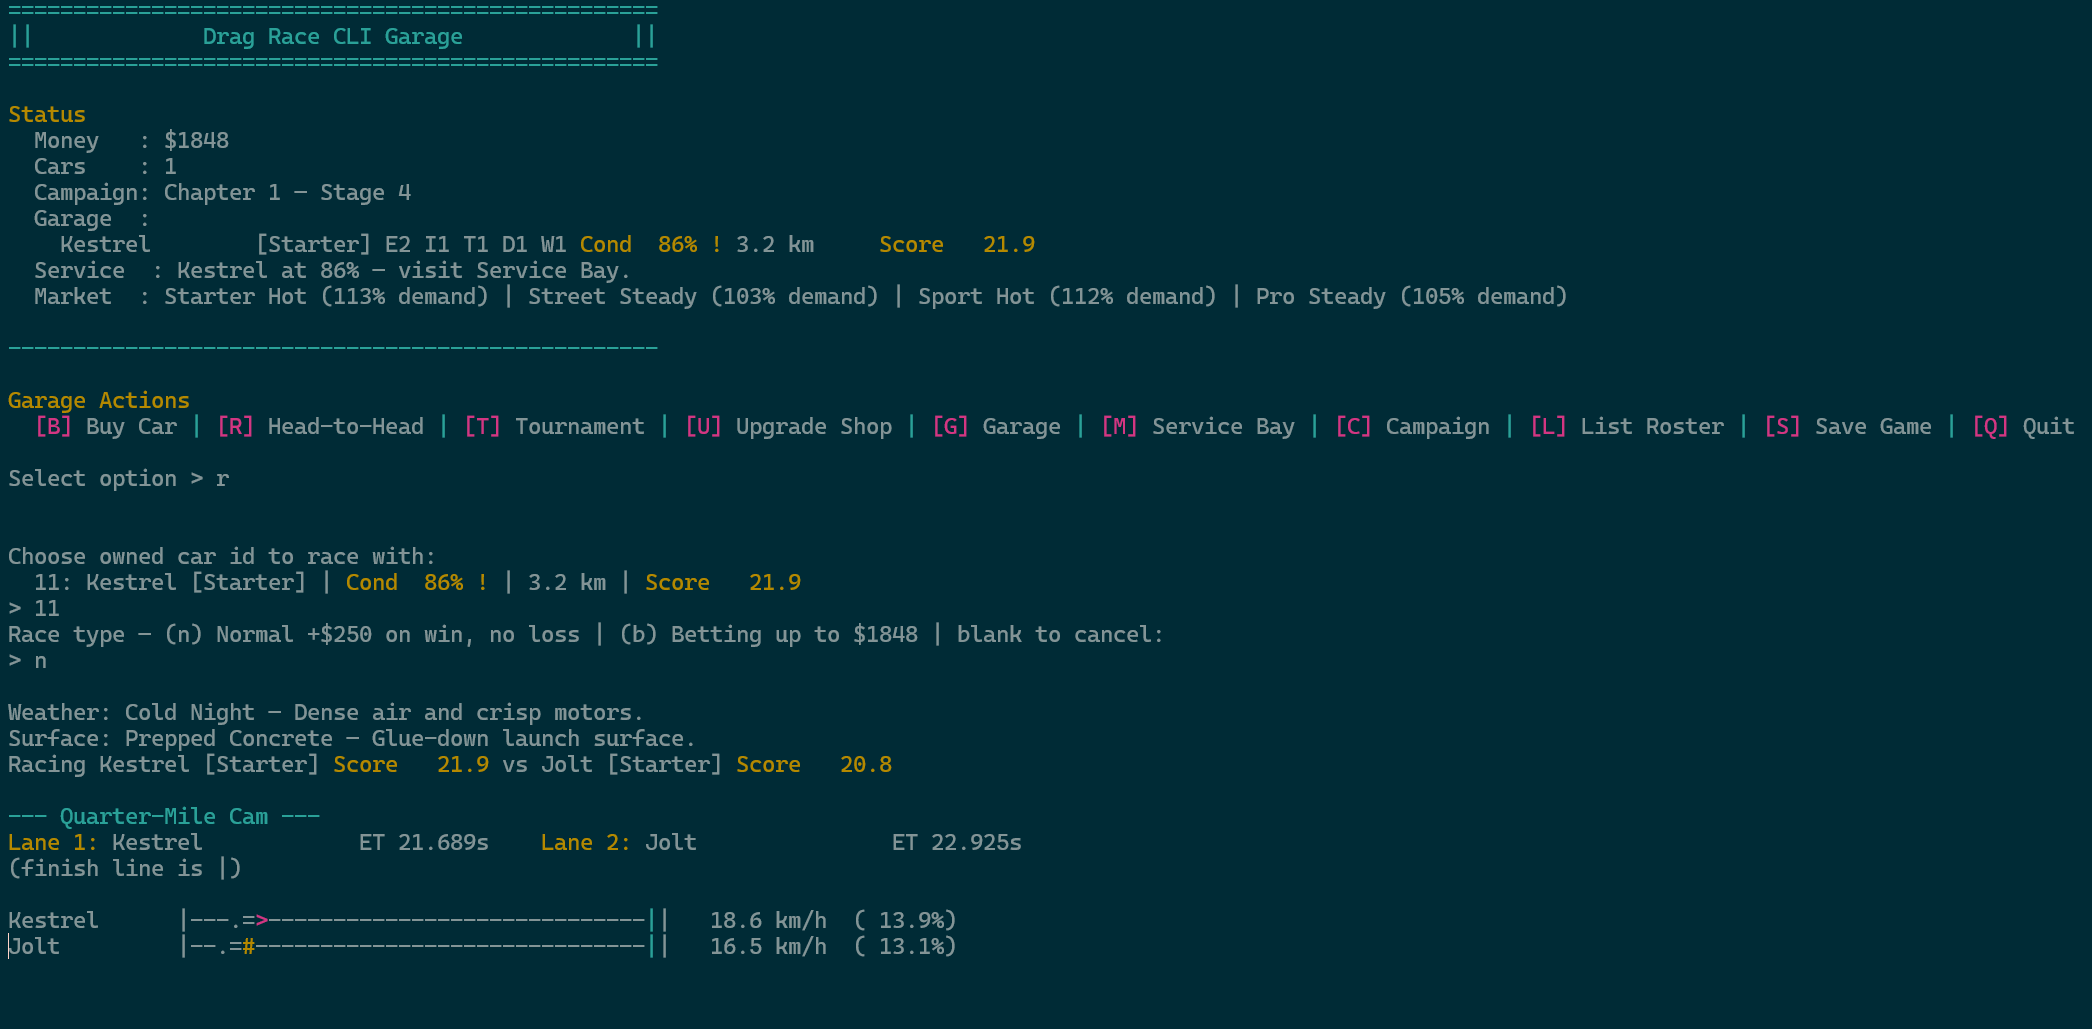Image resolution: width=2092 pixels, height=1029 pixels.
Task: Choose the [T] Tournament action
Action: tap(554, 427)
